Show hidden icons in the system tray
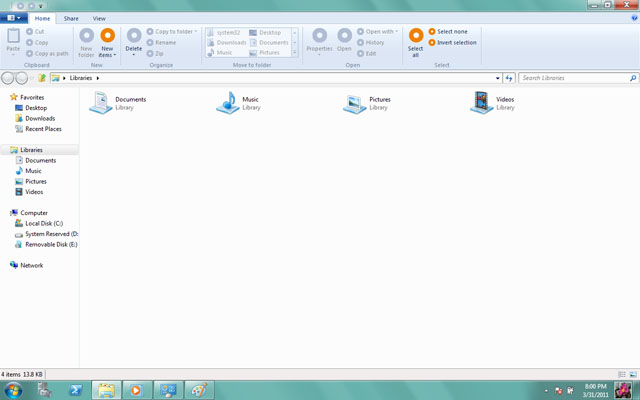The width and height of the screenshot is (640, 400). pos(546,389)
